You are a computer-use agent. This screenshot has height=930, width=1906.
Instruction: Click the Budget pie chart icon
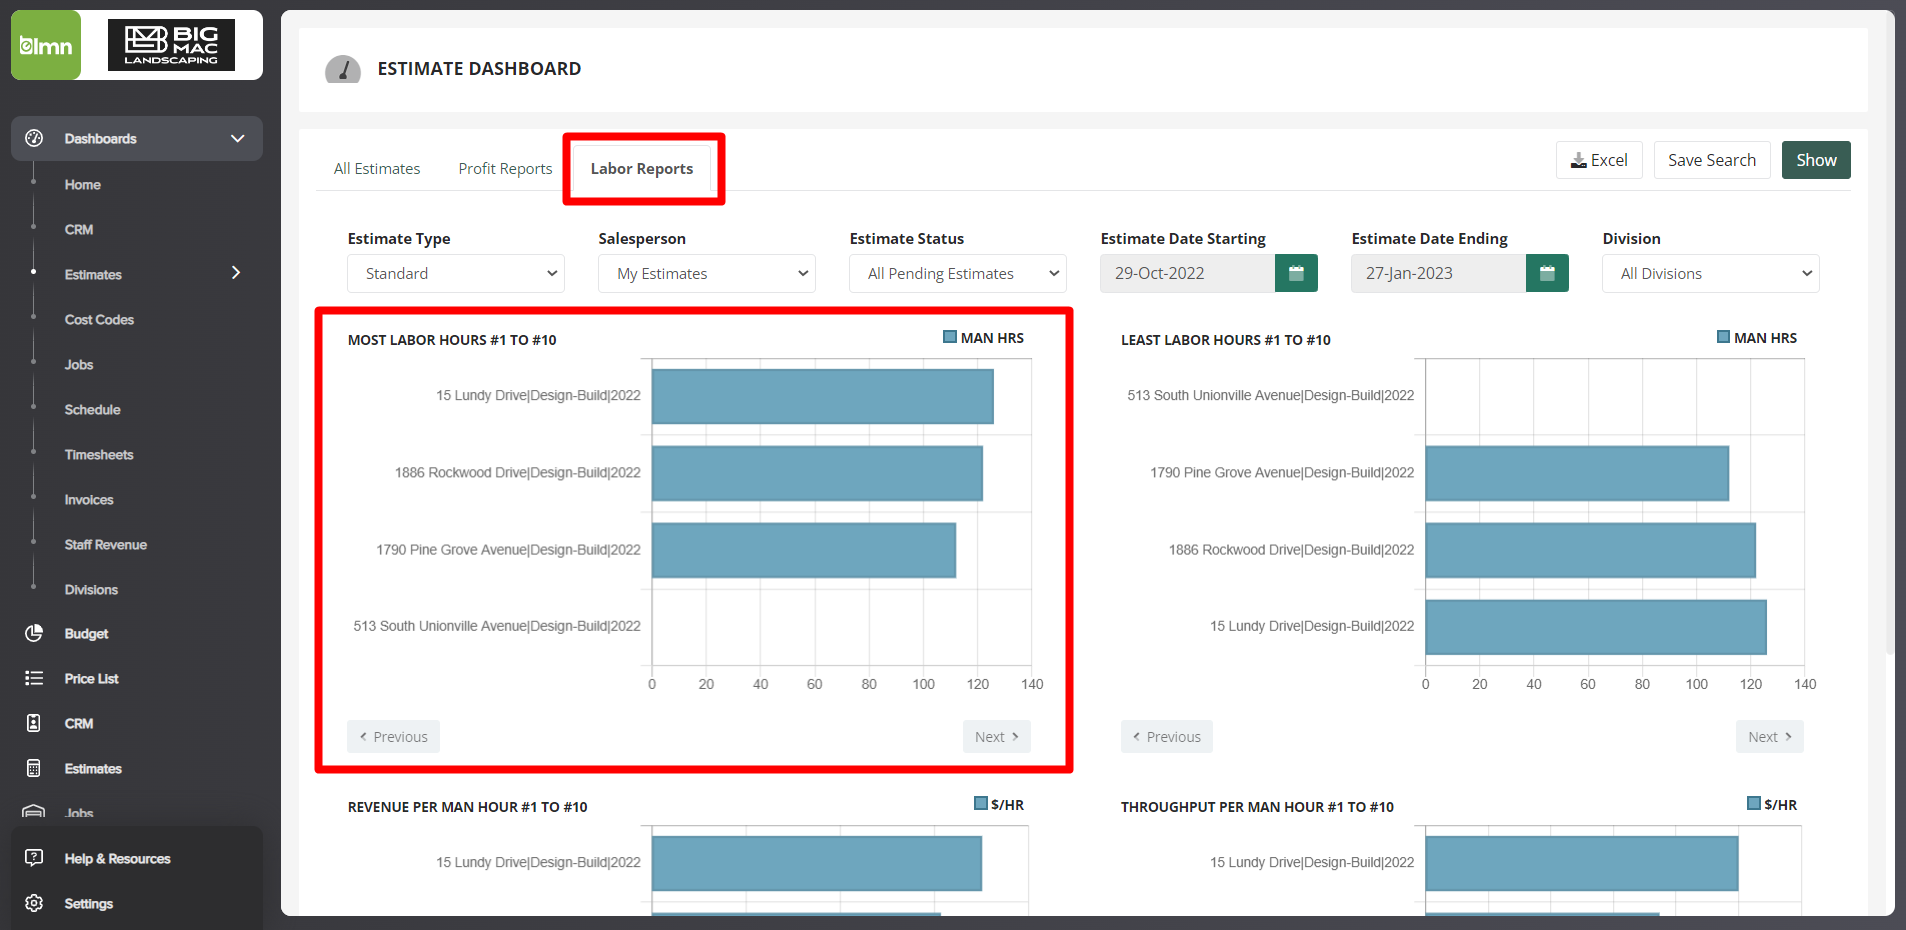point(34,633)
